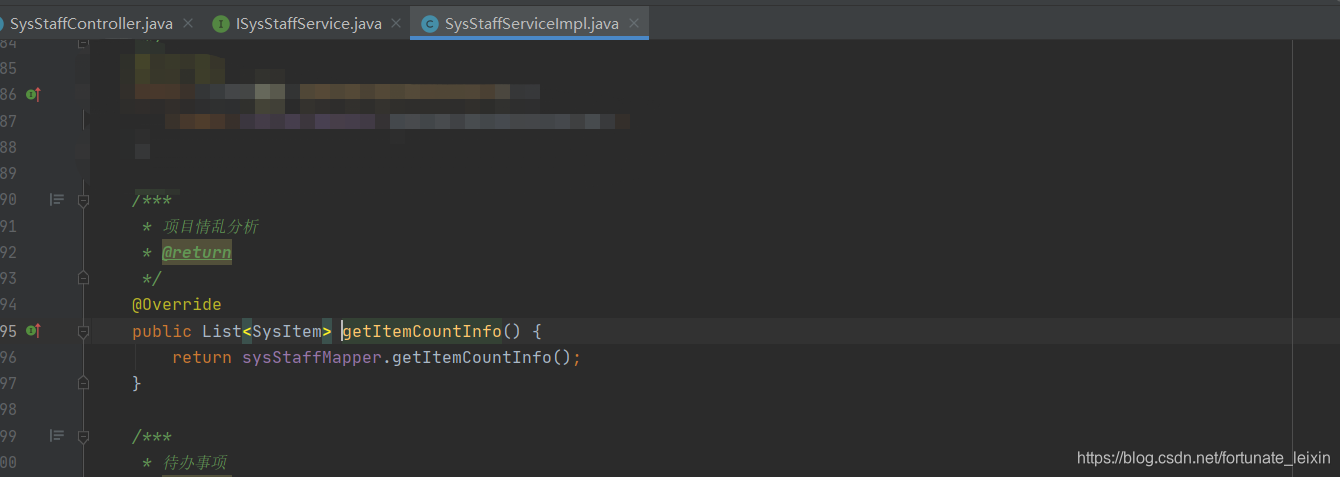
Task: Close the SysStaffController.java tab
Action: coord(187,23)
